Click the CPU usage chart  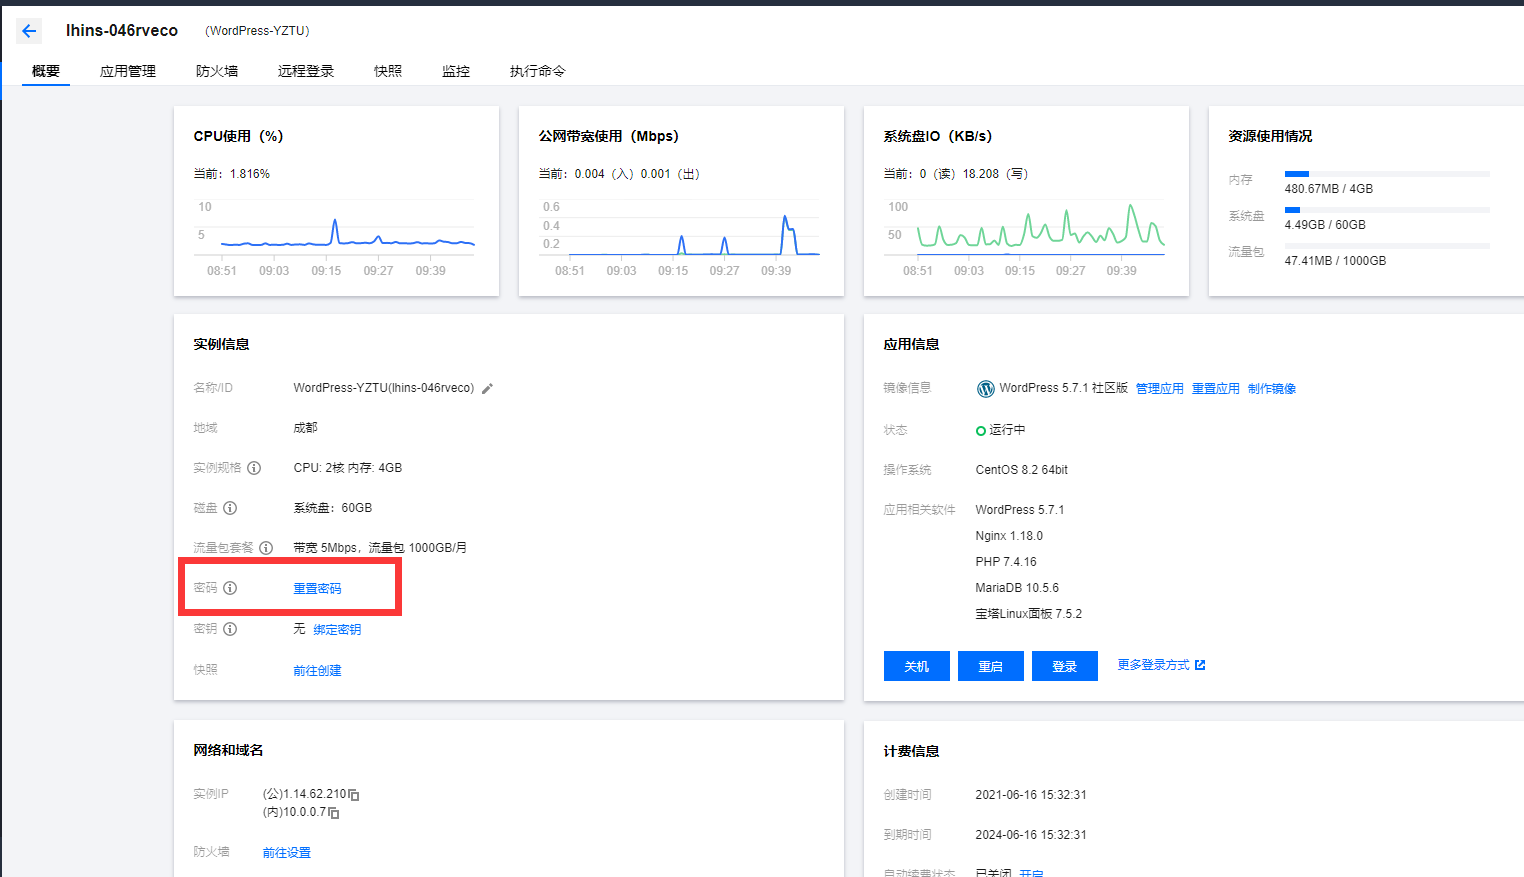pyautogui.click(x=336, y=235)
